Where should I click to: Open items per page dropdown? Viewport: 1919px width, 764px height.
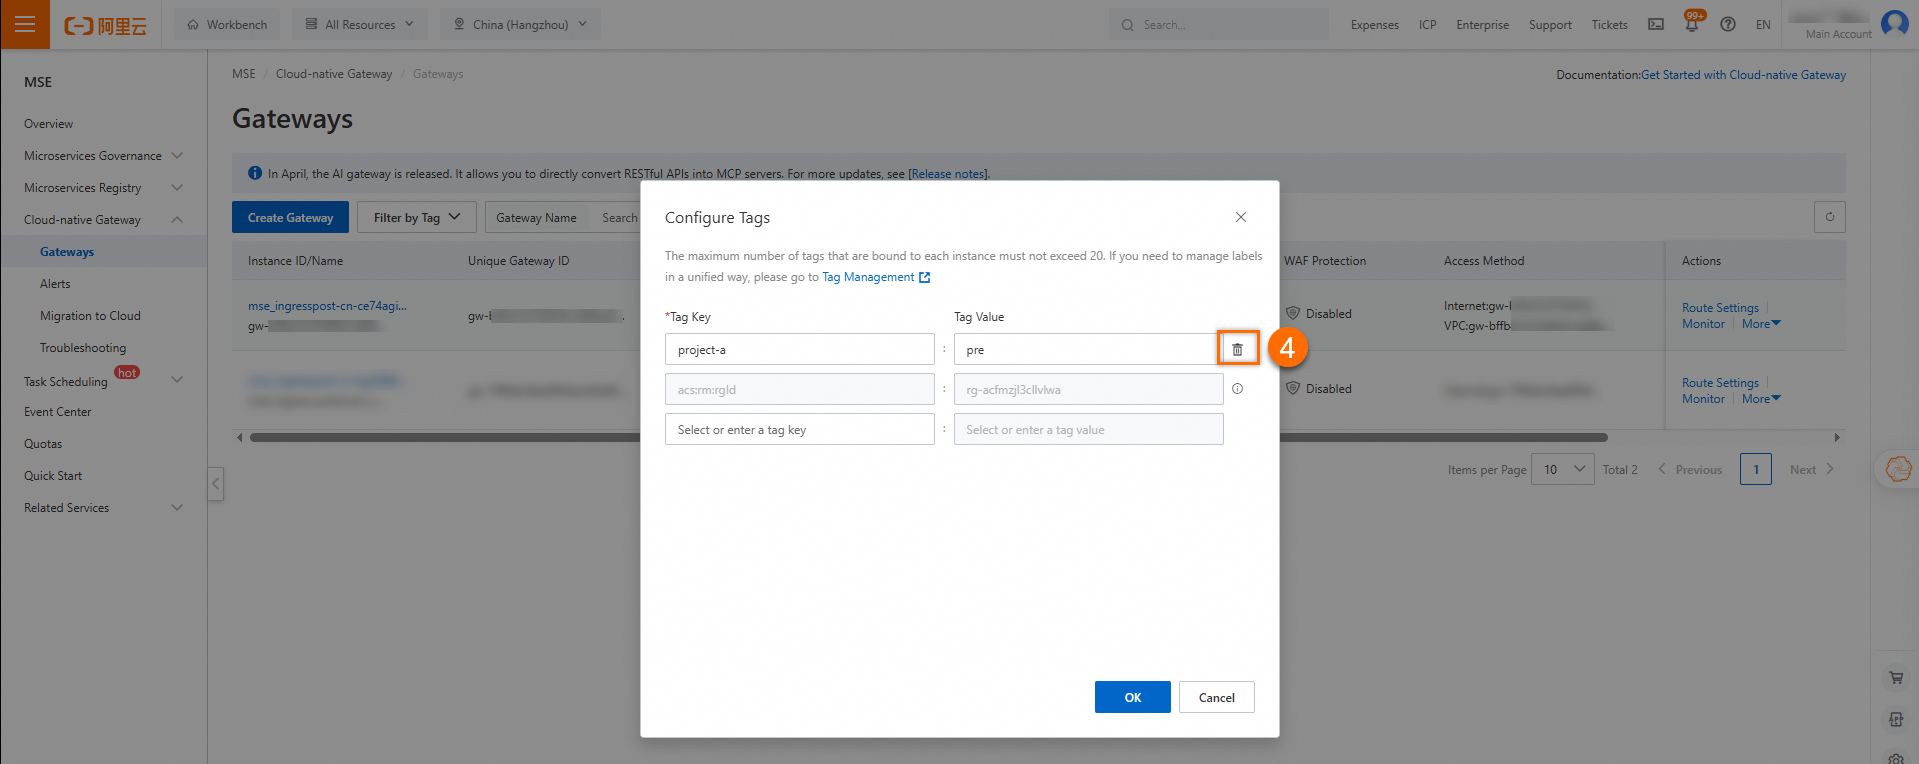coord(1563,469)
